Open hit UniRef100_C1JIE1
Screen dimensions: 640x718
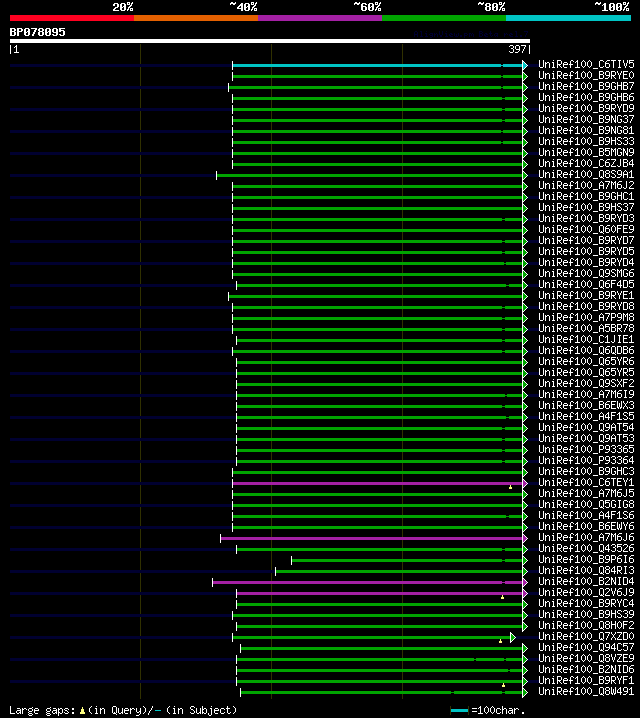coord(586,339)
